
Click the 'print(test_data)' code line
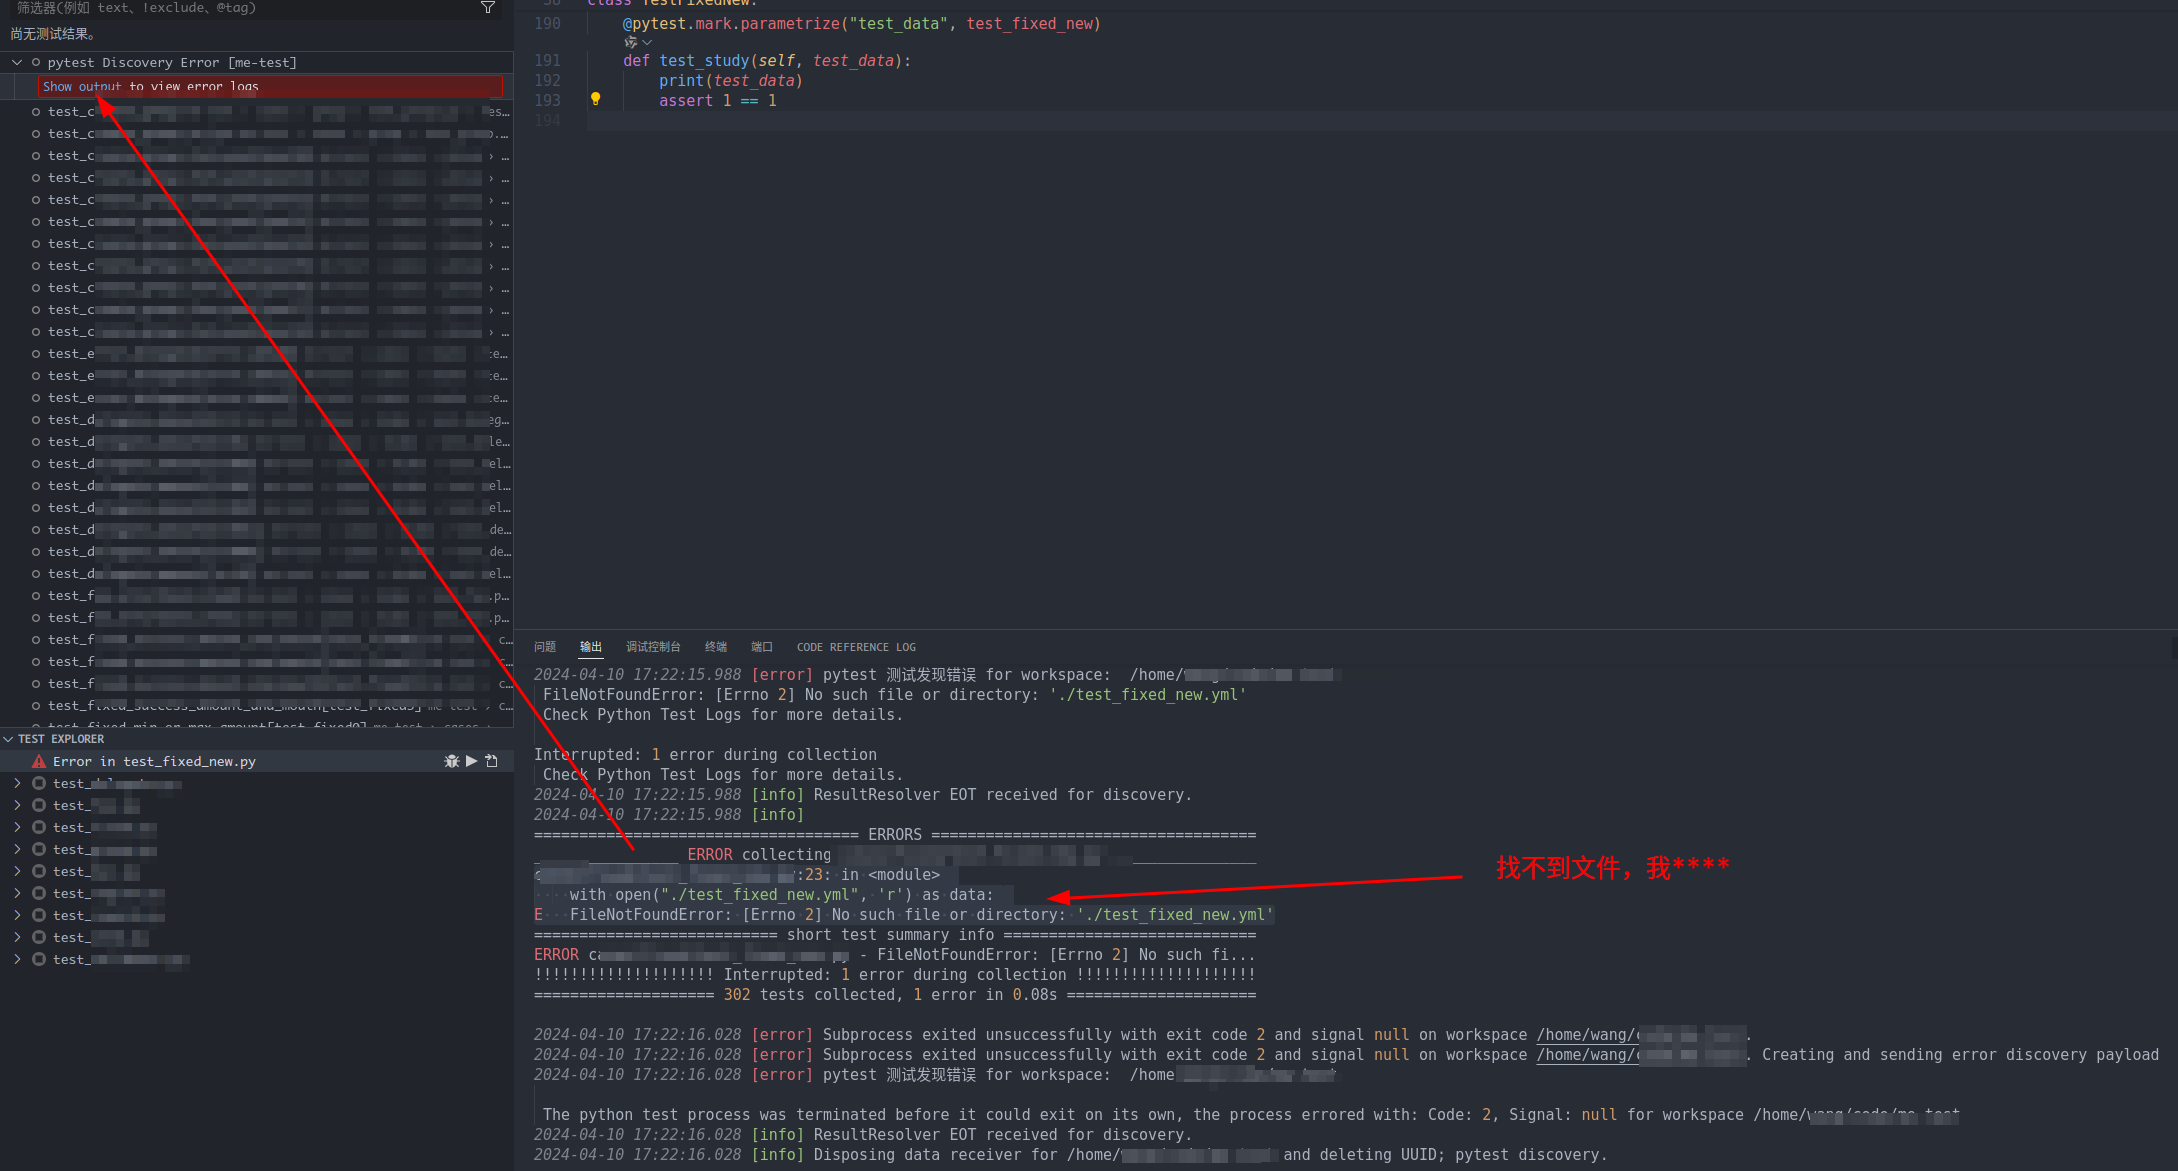(x=731, y=81)
